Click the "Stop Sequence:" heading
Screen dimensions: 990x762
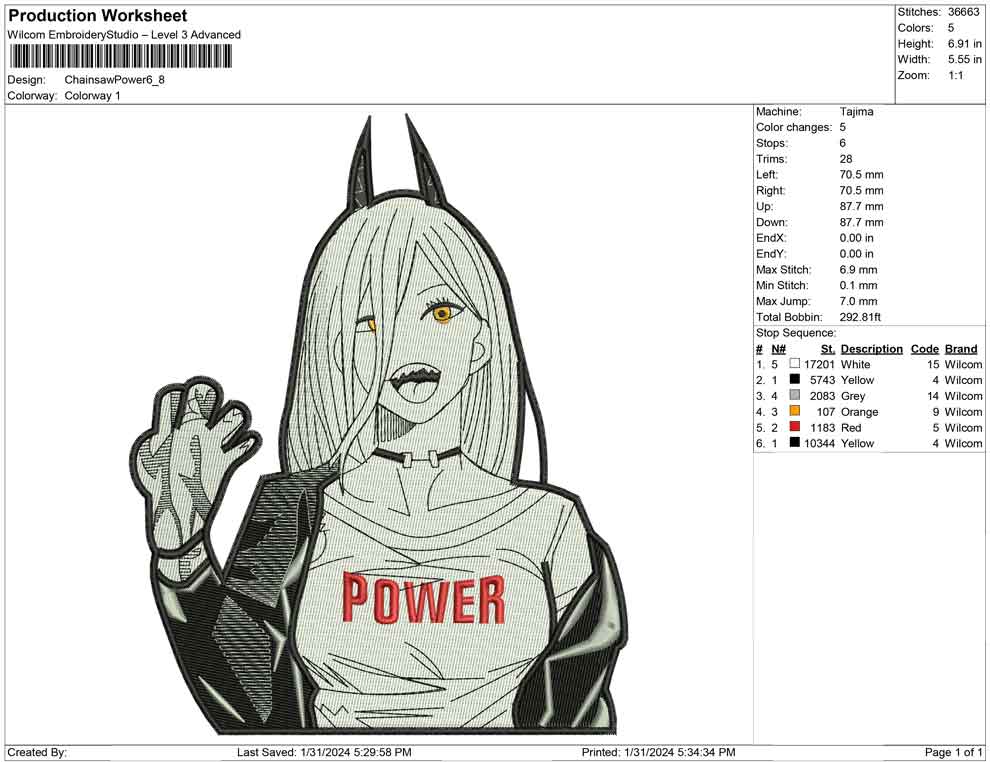coord(796,333)
